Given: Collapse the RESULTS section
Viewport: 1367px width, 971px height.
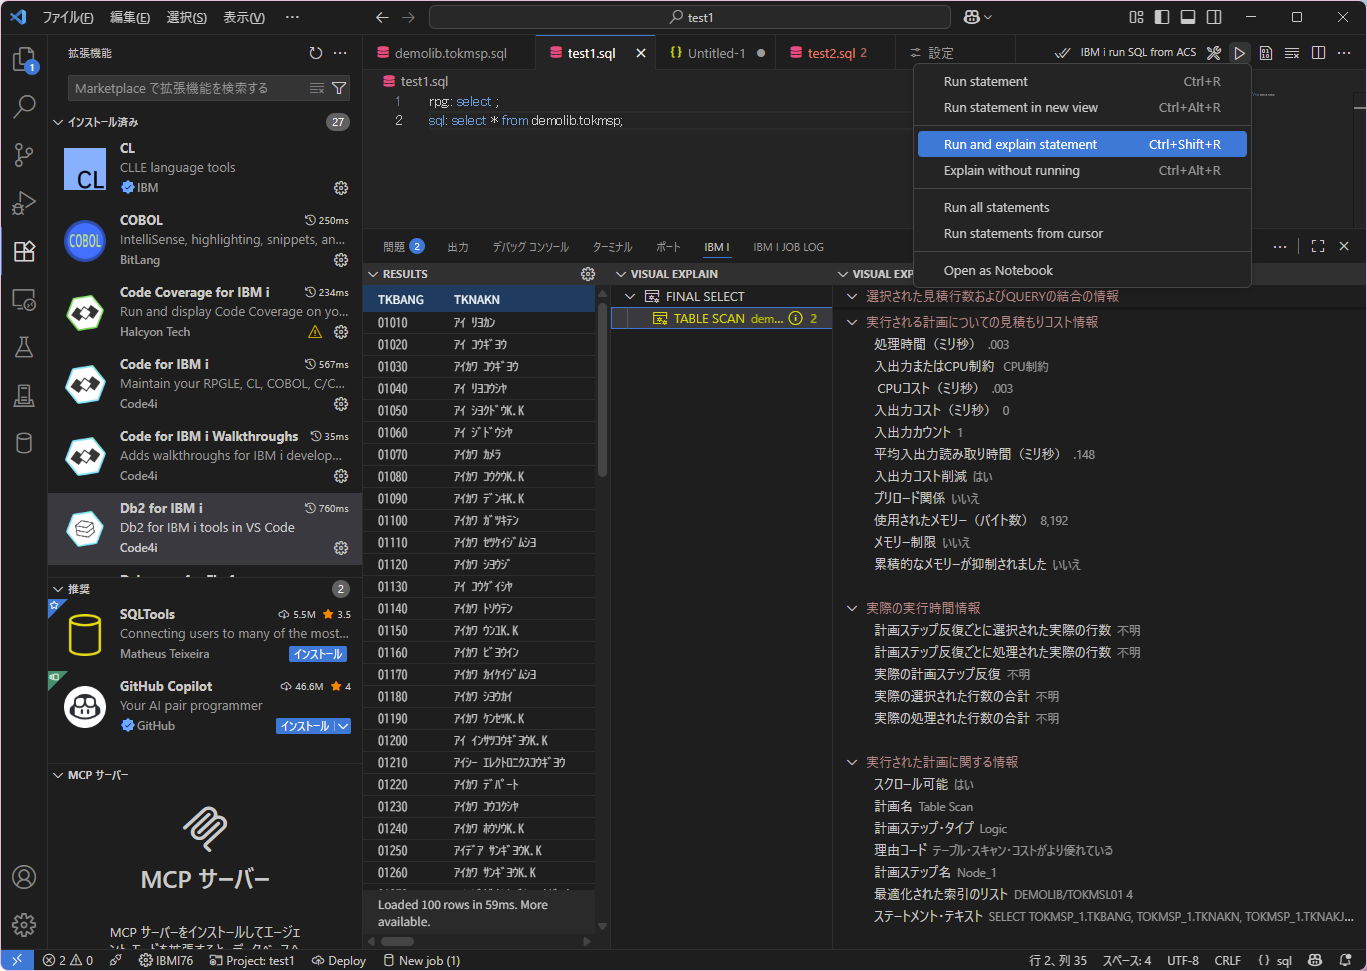Looking at the screenshot, I should pos(373,274).
